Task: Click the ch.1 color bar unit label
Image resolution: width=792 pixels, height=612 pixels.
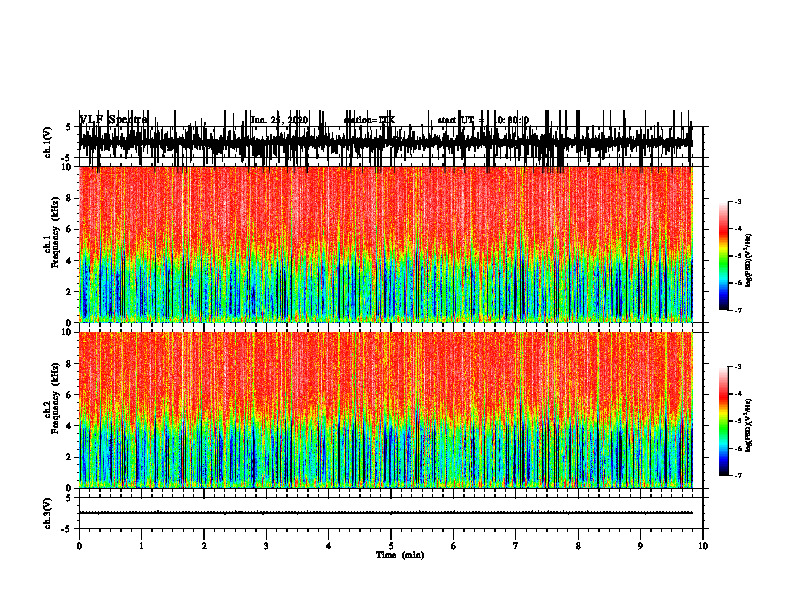Action: click(748, 261)
